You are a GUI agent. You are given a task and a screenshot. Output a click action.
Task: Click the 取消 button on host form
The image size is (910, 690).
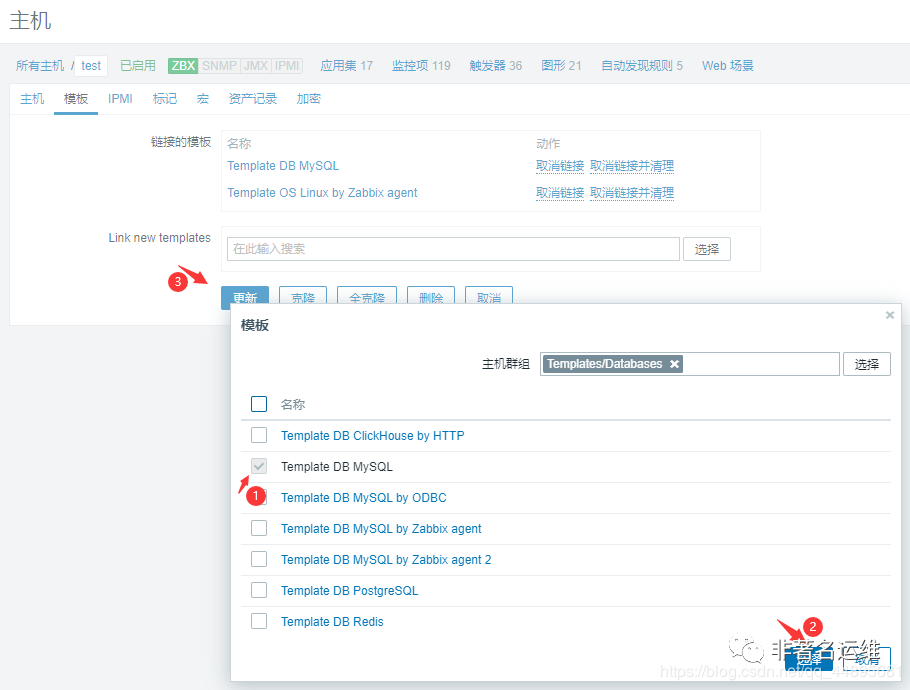[x=489, y=296]
